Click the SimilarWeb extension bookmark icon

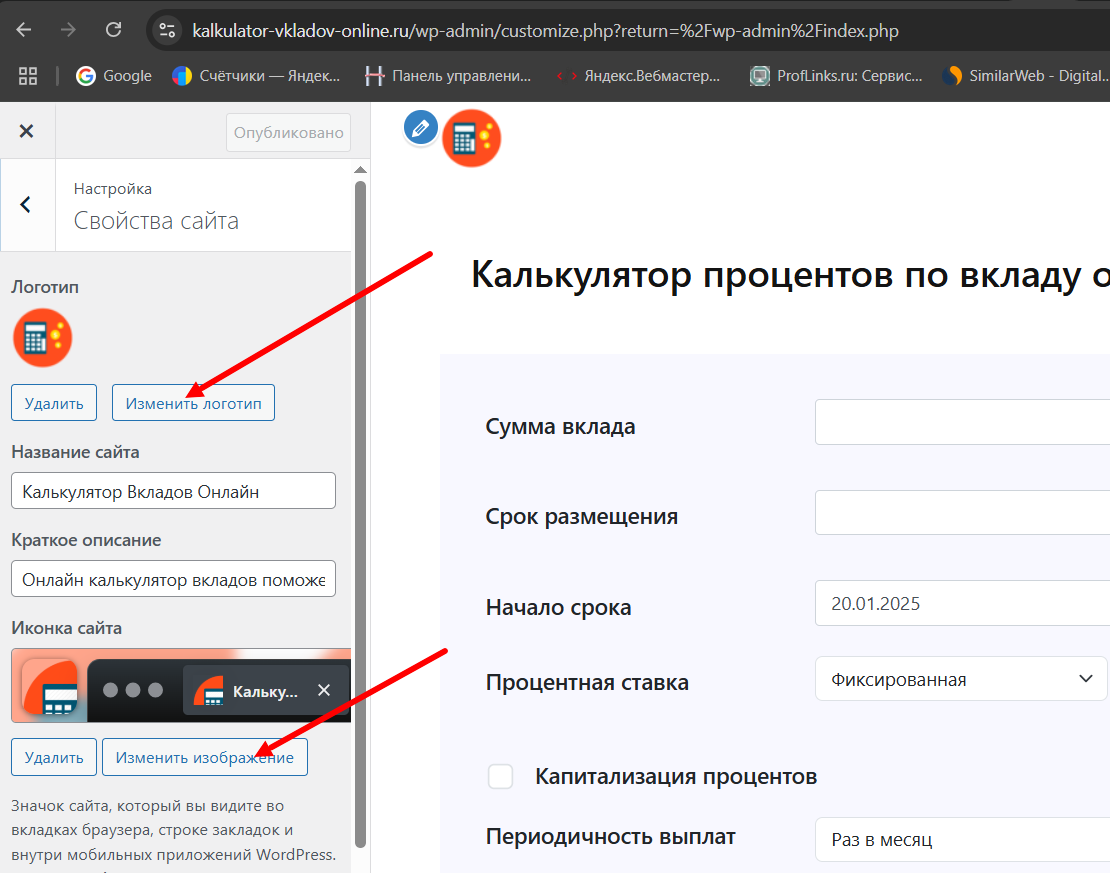click(951, 75)
